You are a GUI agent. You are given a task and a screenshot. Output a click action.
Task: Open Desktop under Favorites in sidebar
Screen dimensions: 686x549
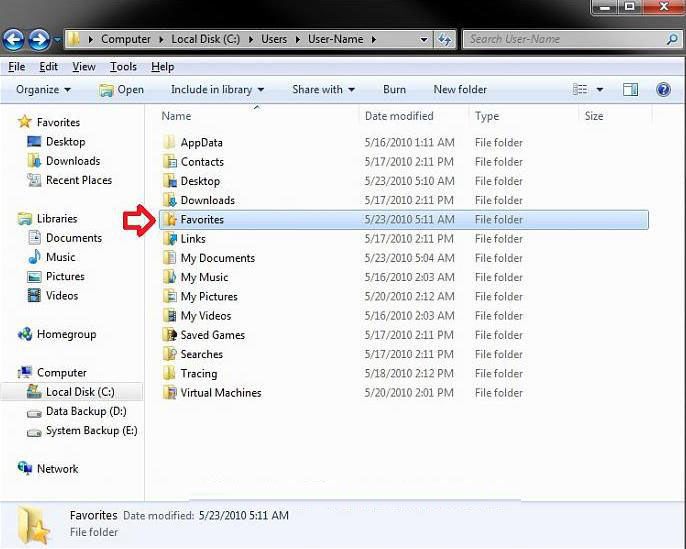(x=66, y=142)
